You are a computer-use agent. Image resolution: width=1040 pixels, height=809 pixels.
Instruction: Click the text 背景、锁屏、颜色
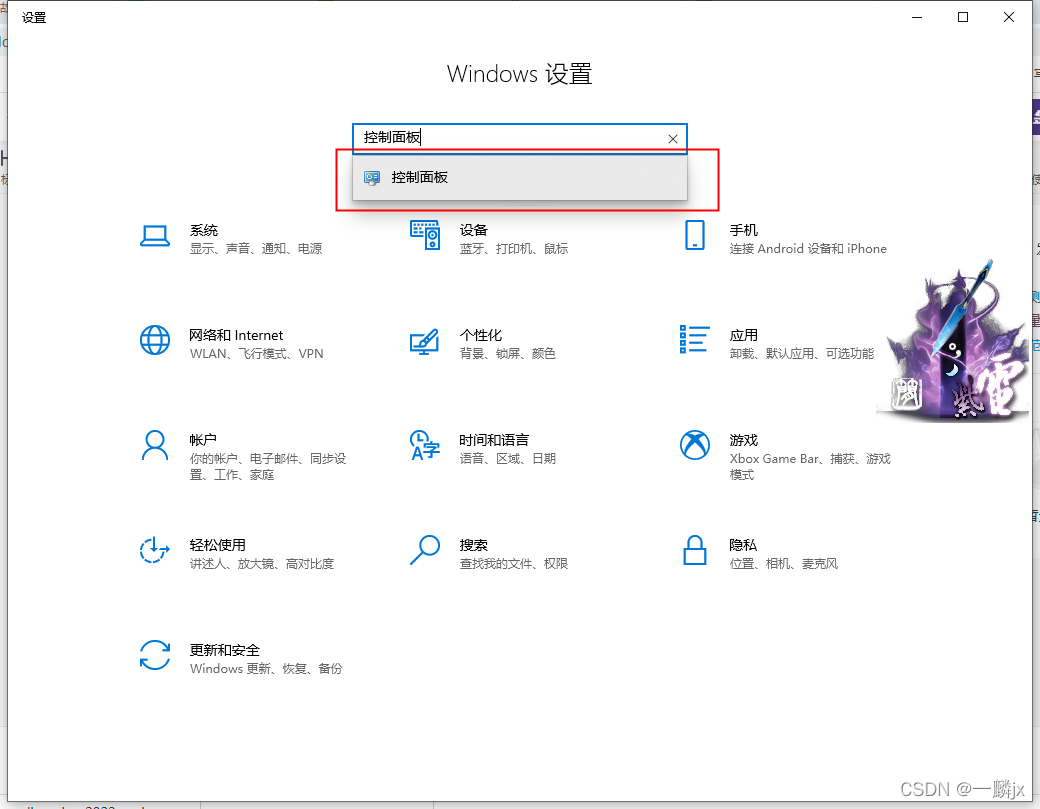(x=507, y=353)
